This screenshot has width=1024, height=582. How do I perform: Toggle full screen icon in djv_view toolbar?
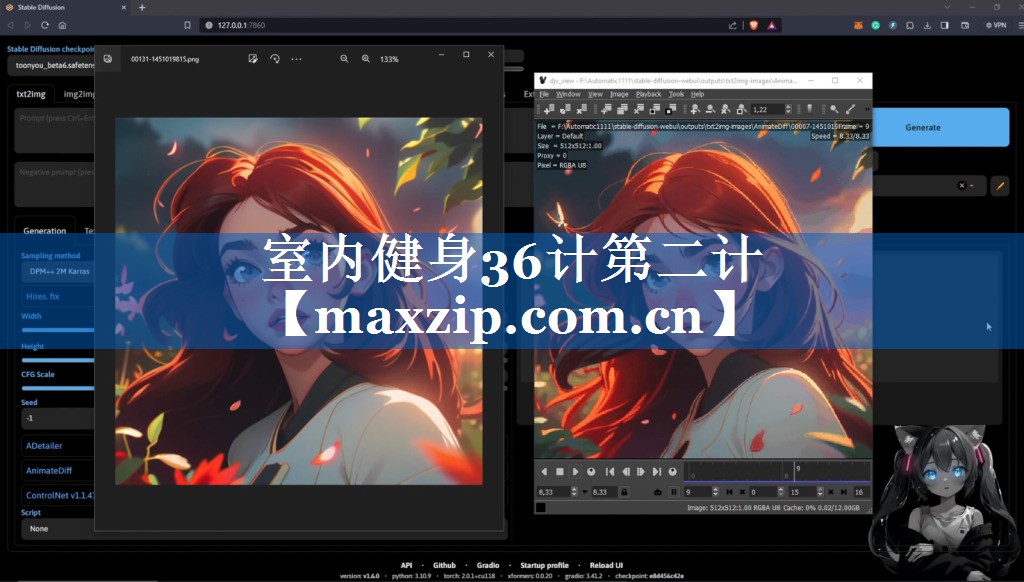(671, 109)
